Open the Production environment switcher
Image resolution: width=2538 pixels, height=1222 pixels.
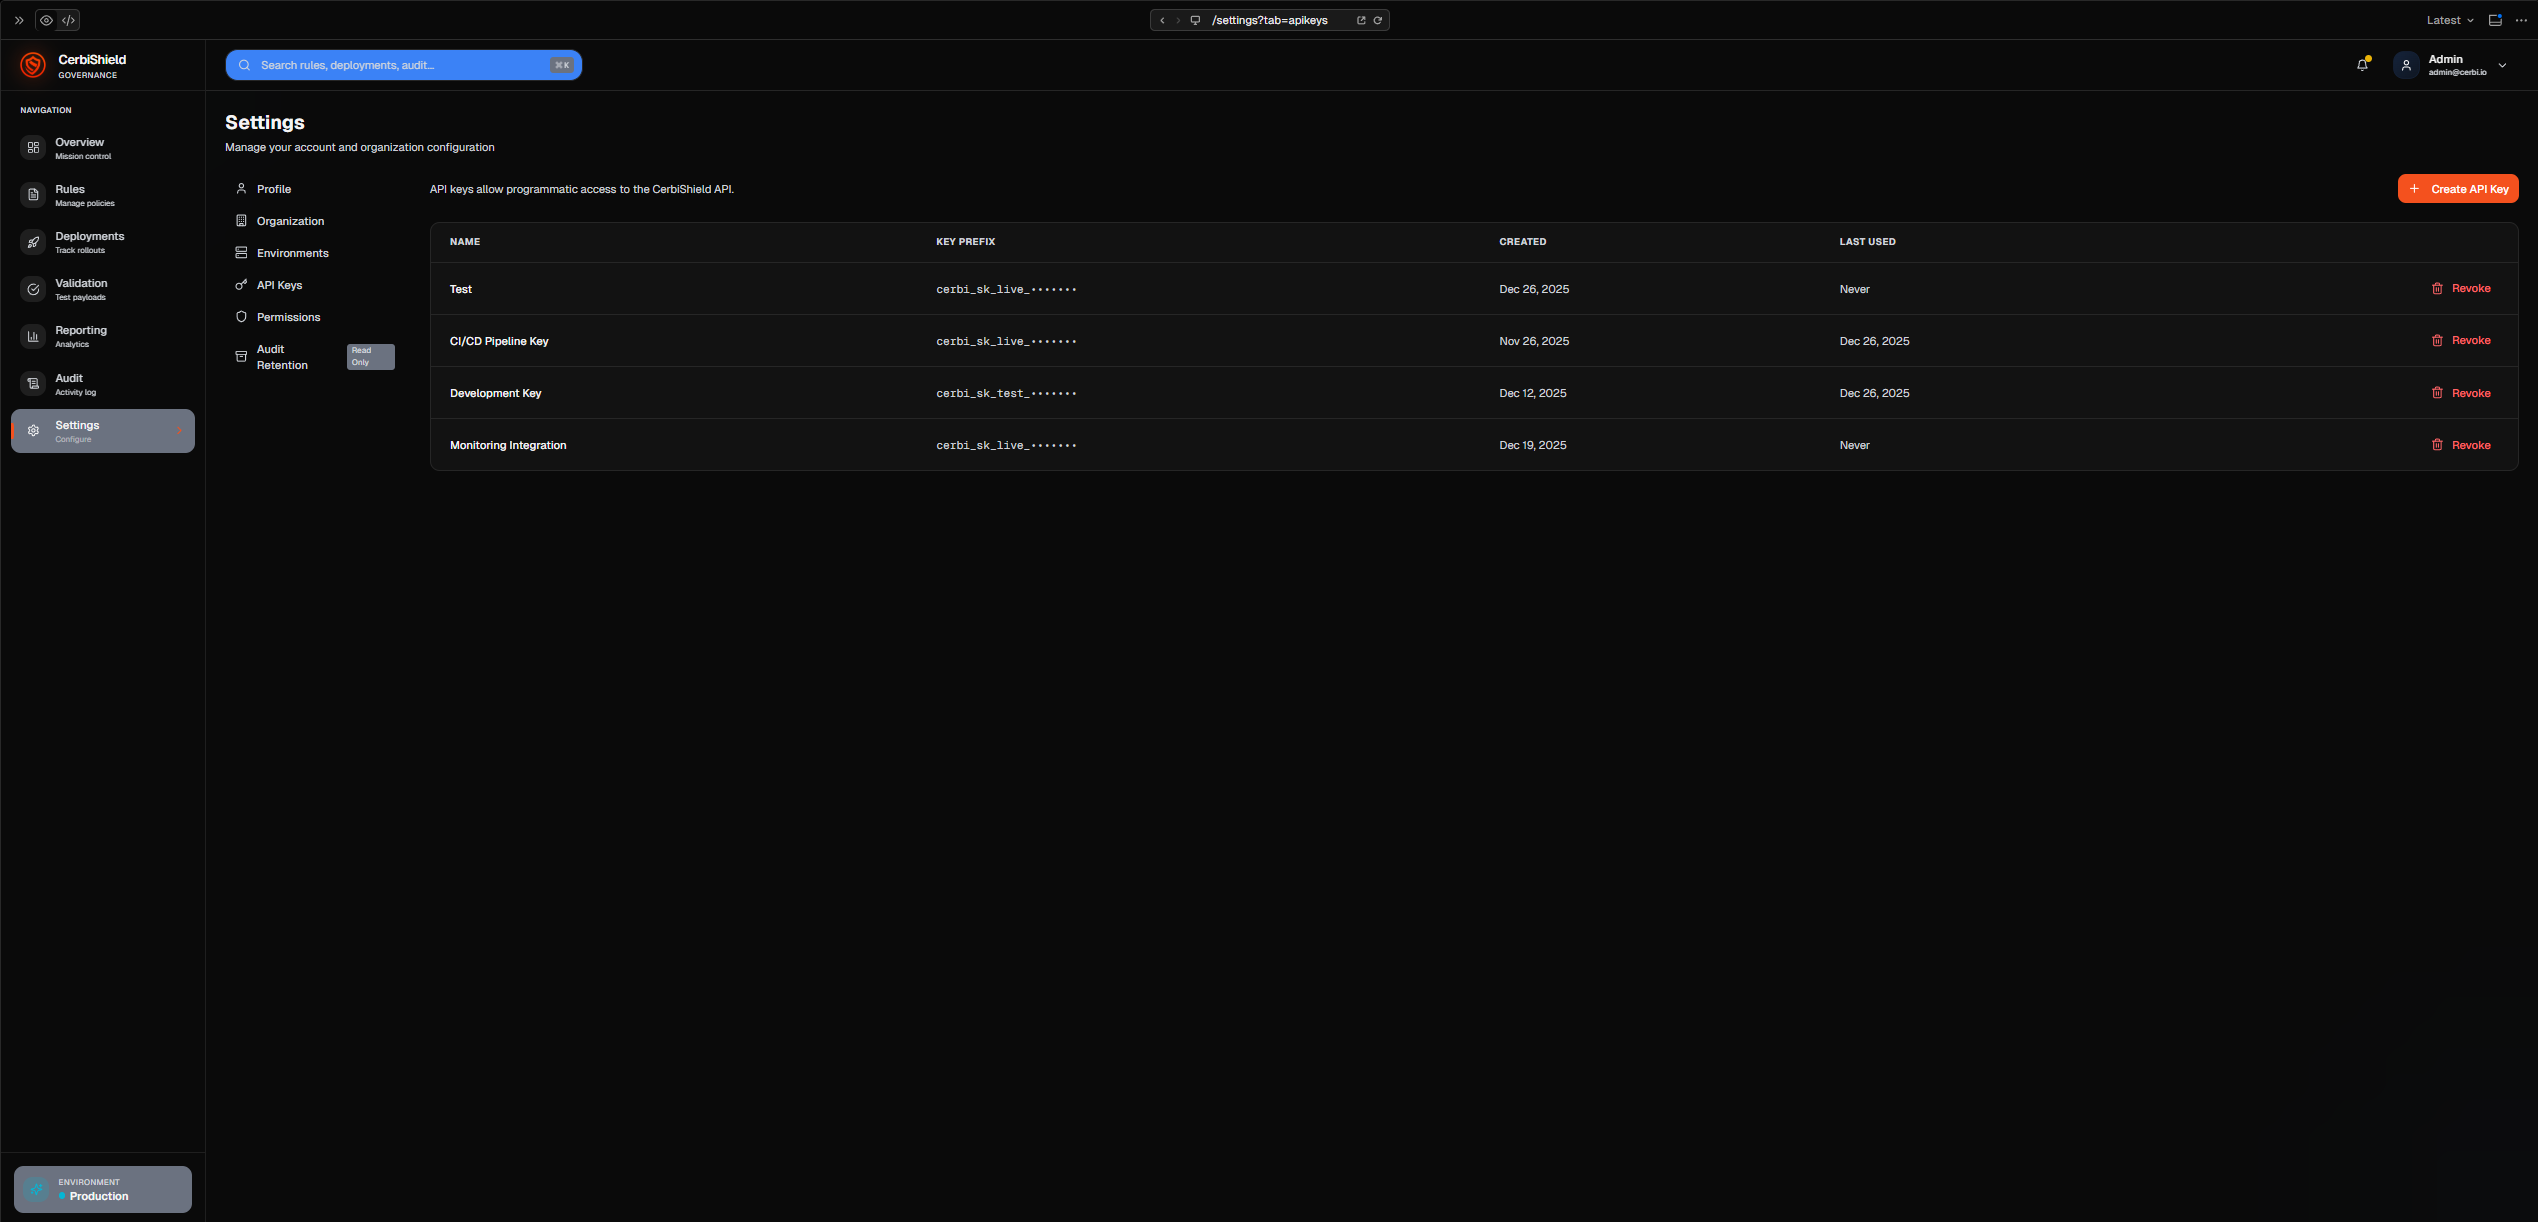coord(102,1189)
